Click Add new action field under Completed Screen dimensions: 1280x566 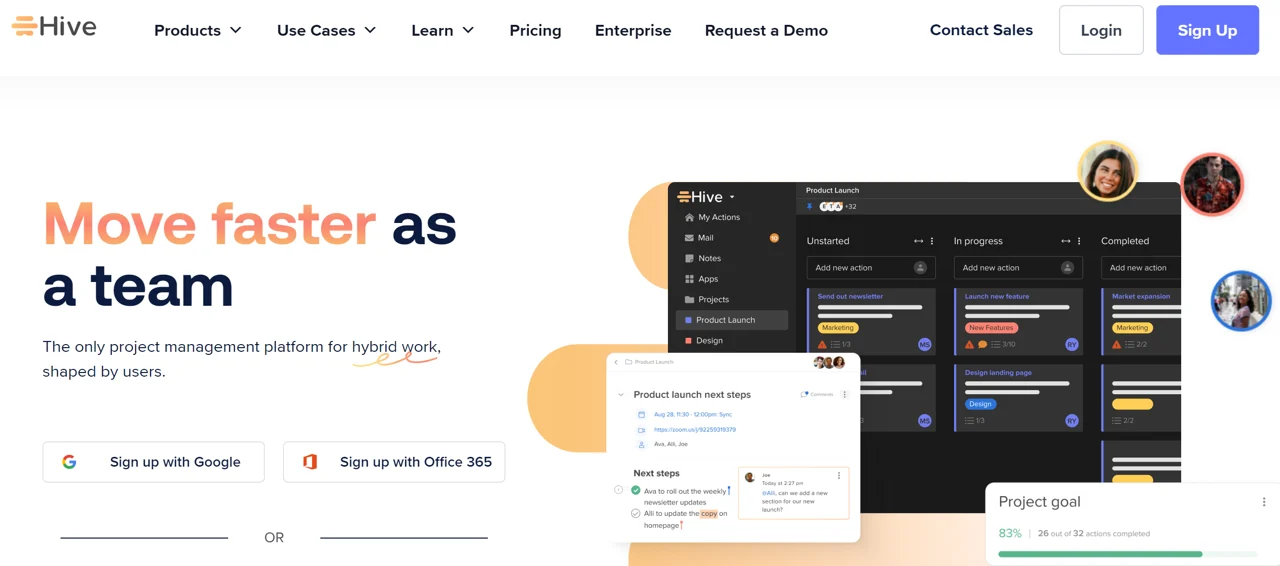tap(1141, 268)
